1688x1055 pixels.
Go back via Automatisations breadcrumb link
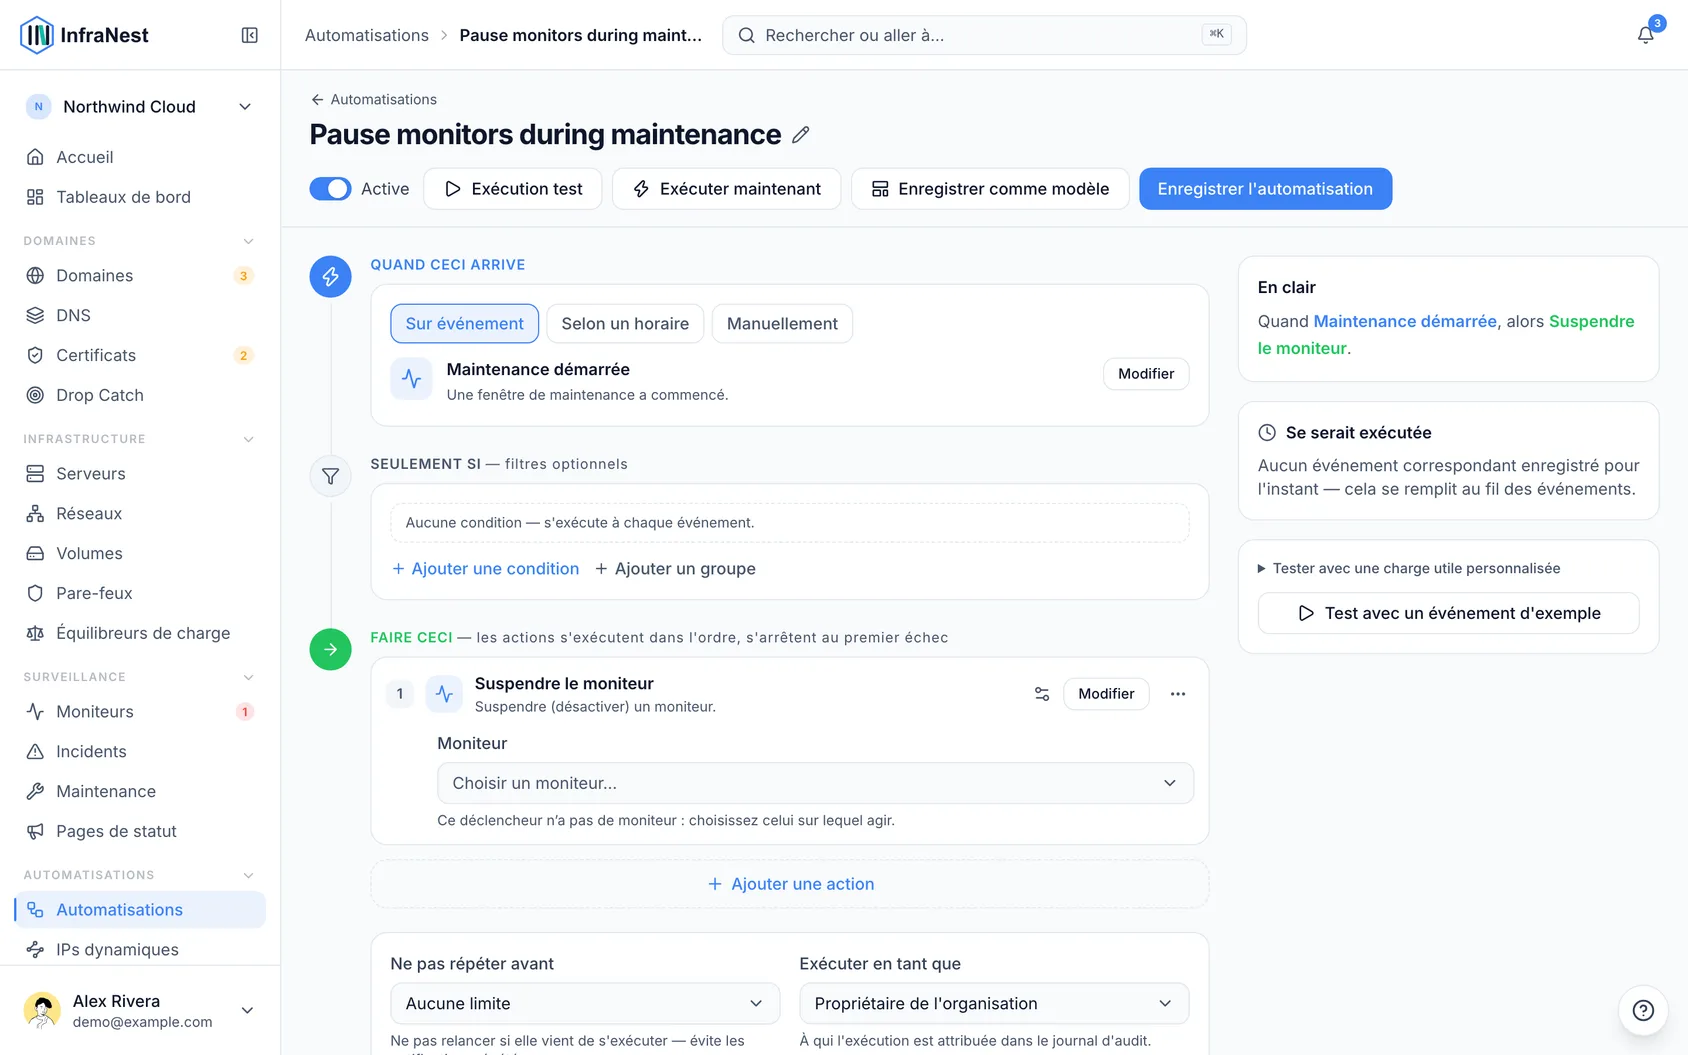pyautogui.click(x=367, y=35)
